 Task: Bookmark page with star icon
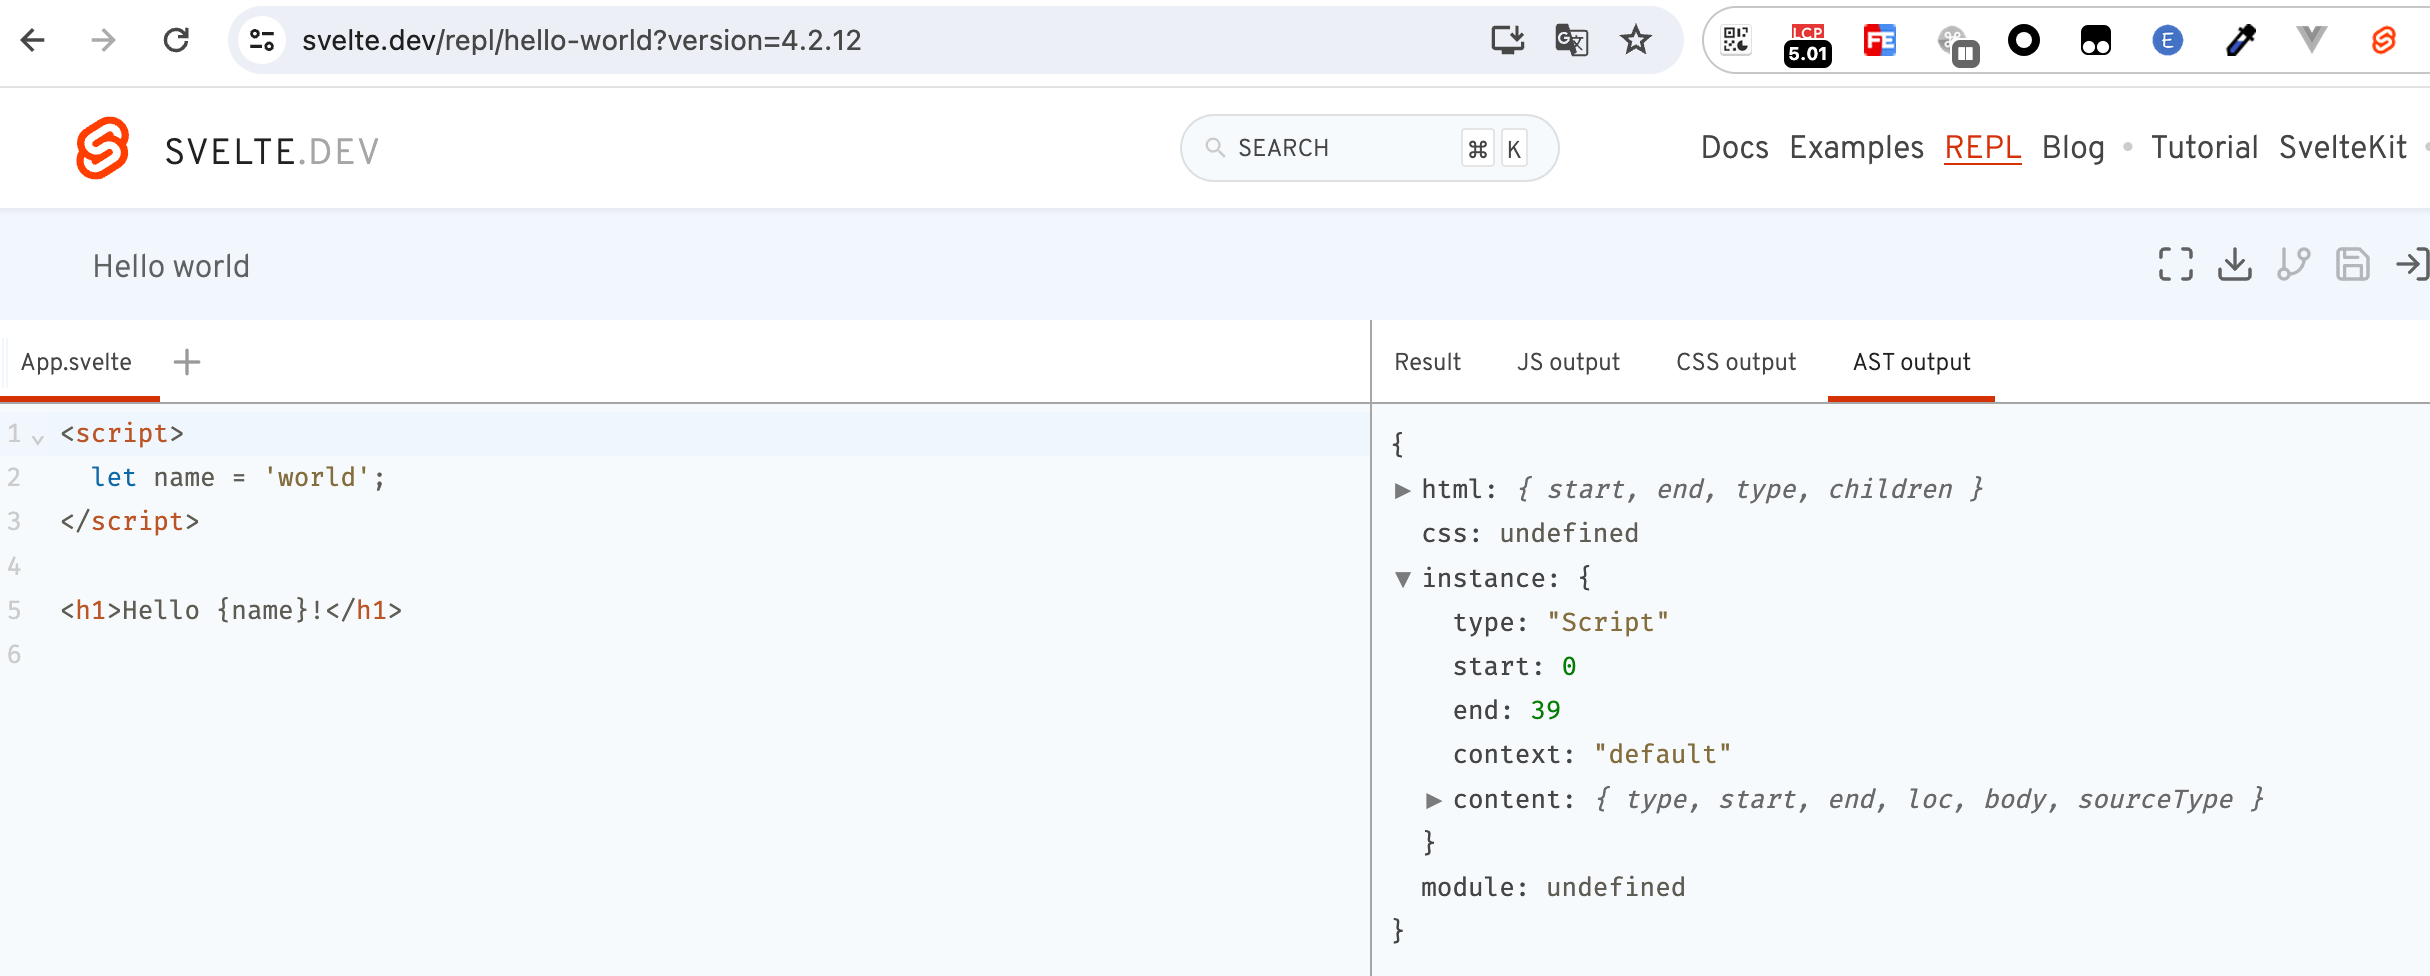[1636, 40]
